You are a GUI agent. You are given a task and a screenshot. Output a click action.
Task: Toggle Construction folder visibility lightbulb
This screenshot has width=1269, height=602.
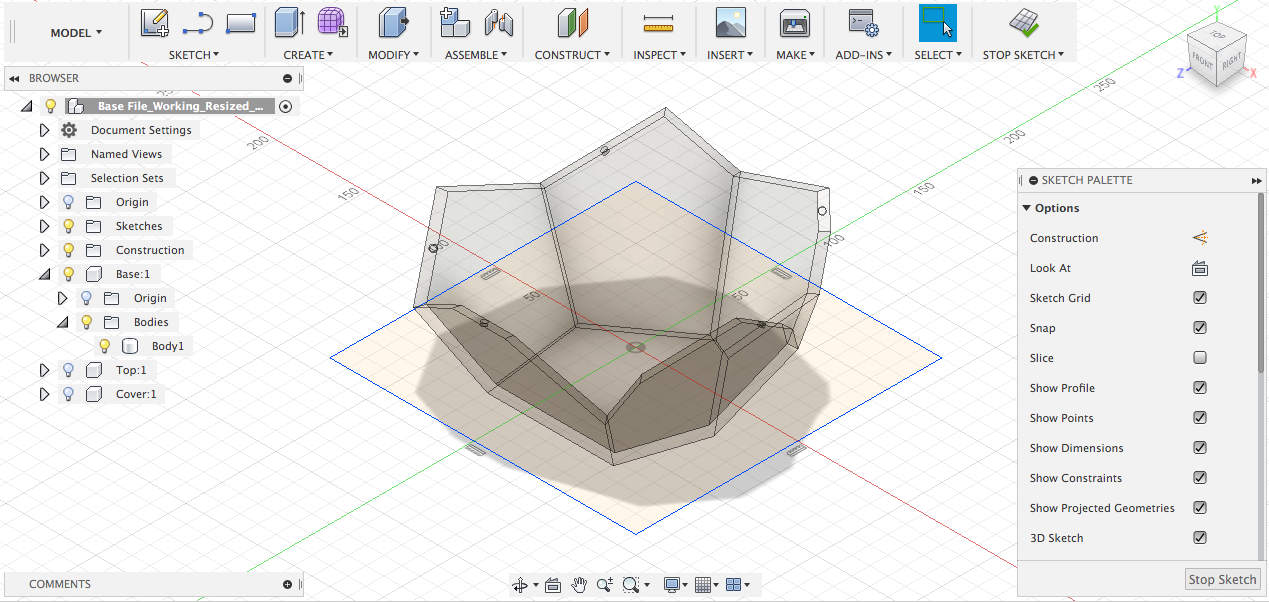[69, 250]
